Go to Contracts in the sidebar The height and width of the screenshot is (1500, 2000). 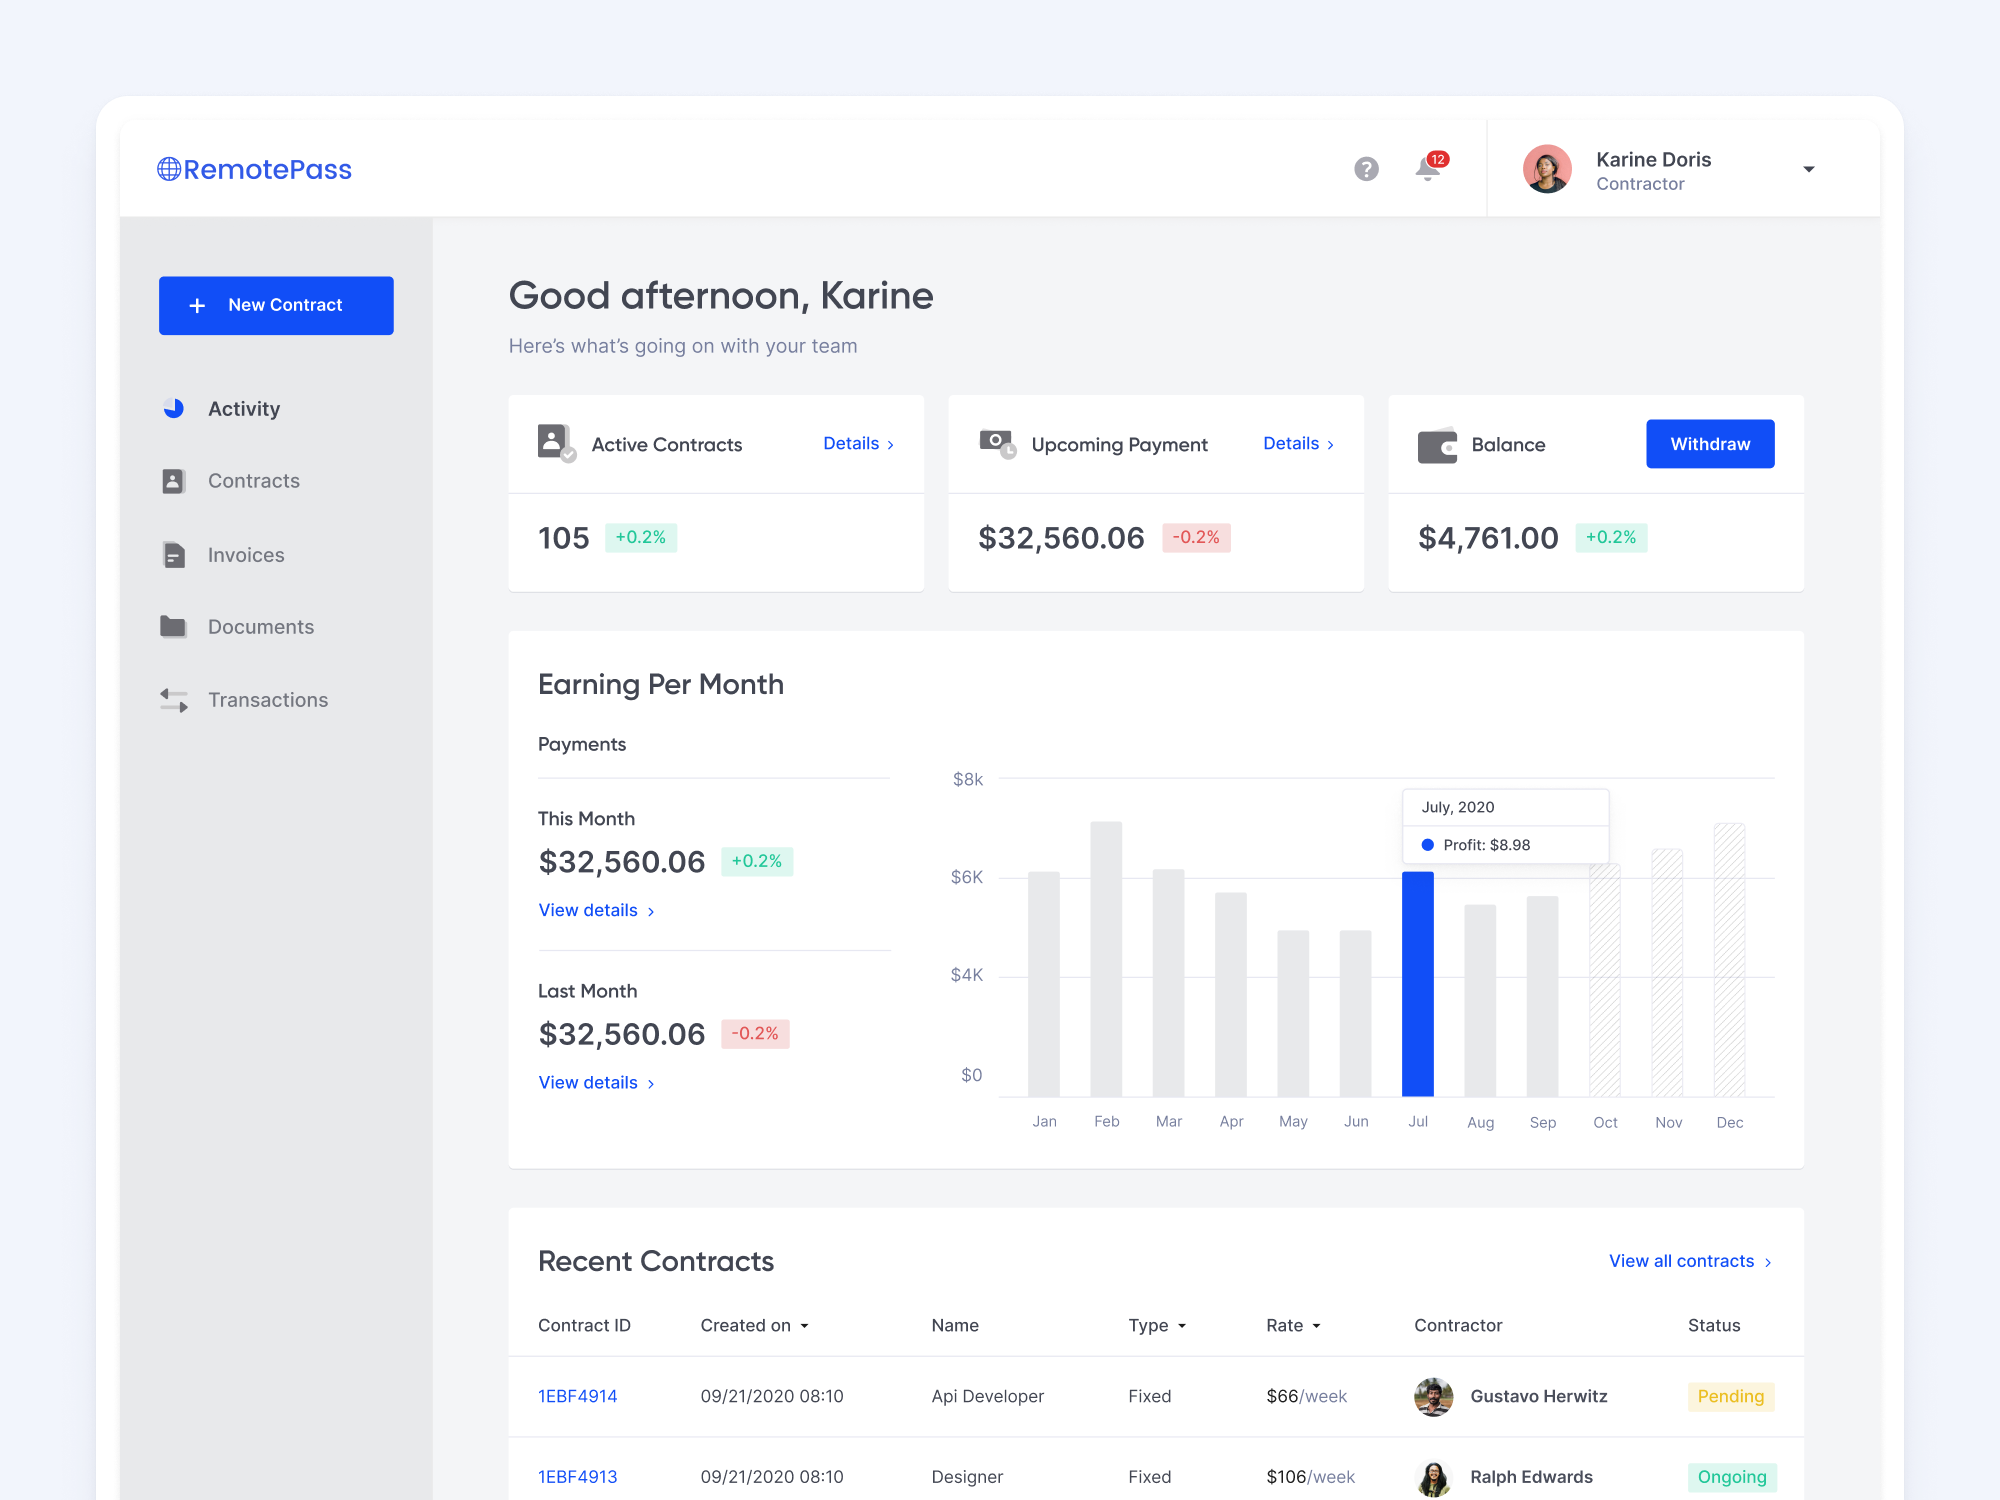click(253, 481)
